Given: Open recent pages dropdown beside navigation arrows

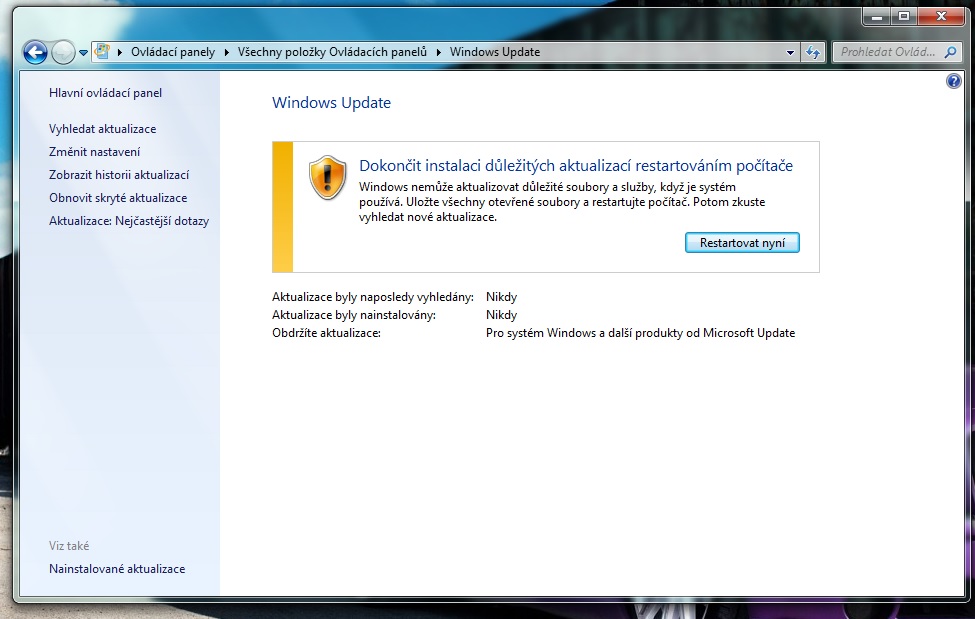Looking at the screenshot, I should 83,53.
